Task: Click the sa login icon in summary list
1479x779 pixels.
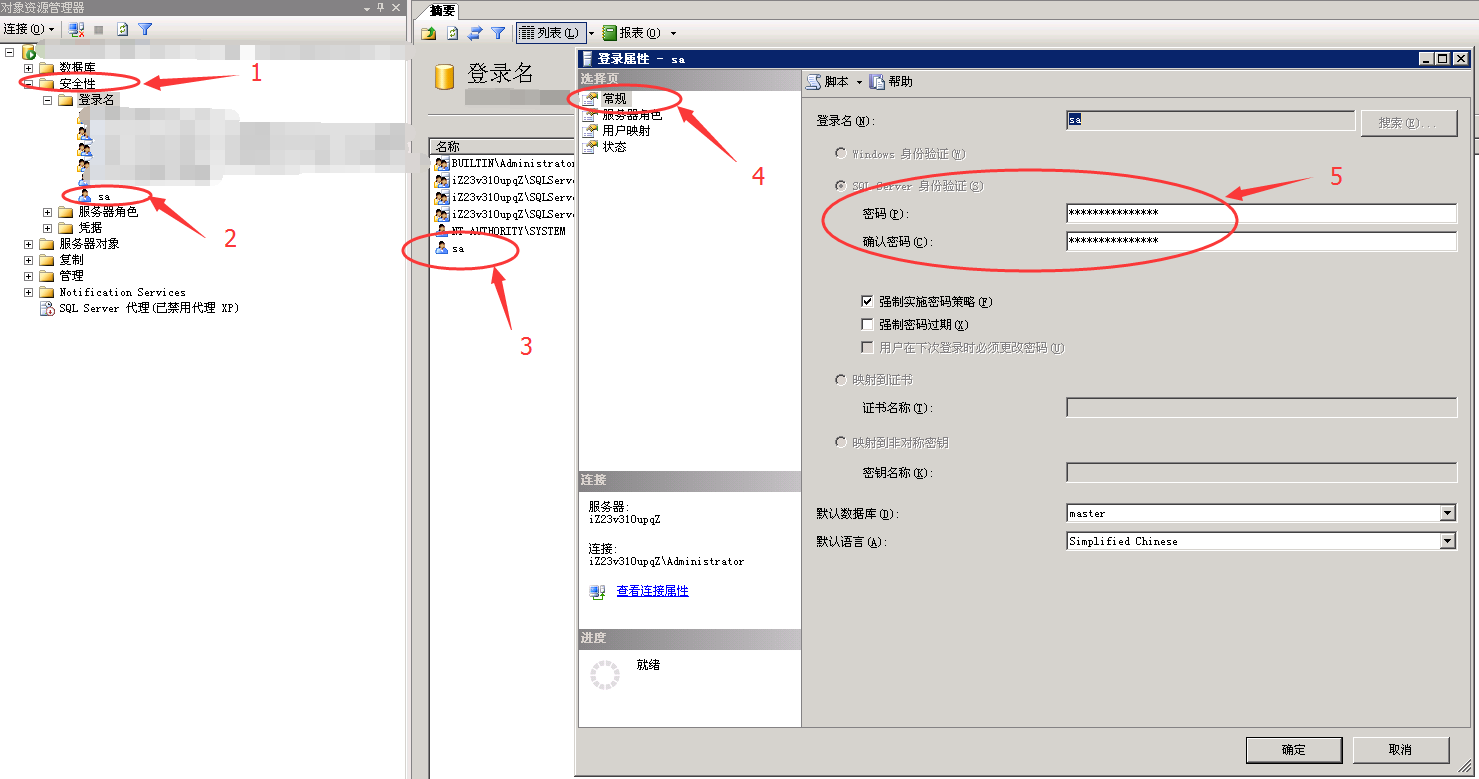Action: [442, 248]
